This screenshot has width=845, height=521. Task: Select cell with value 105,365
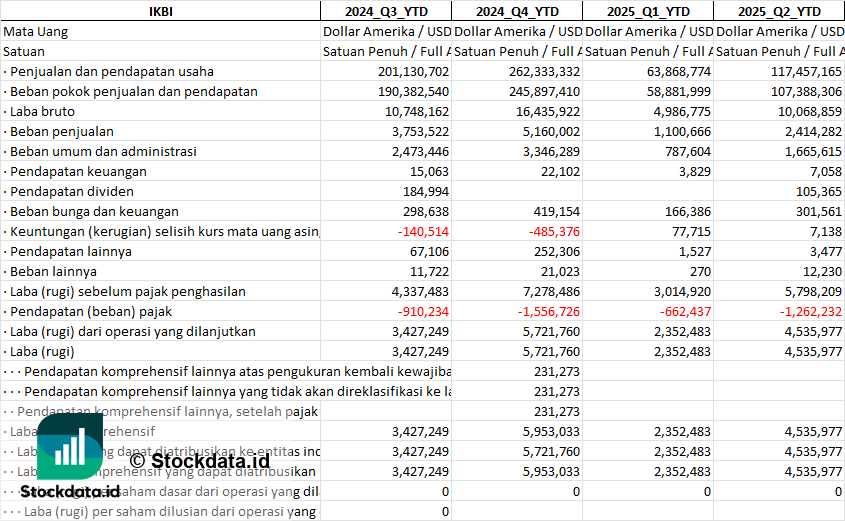[x=779, y=191]
